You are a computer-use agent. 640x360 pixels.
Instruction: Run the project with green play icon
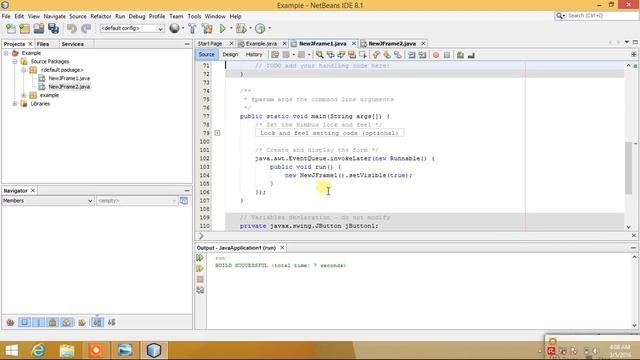tap(222, 28)
